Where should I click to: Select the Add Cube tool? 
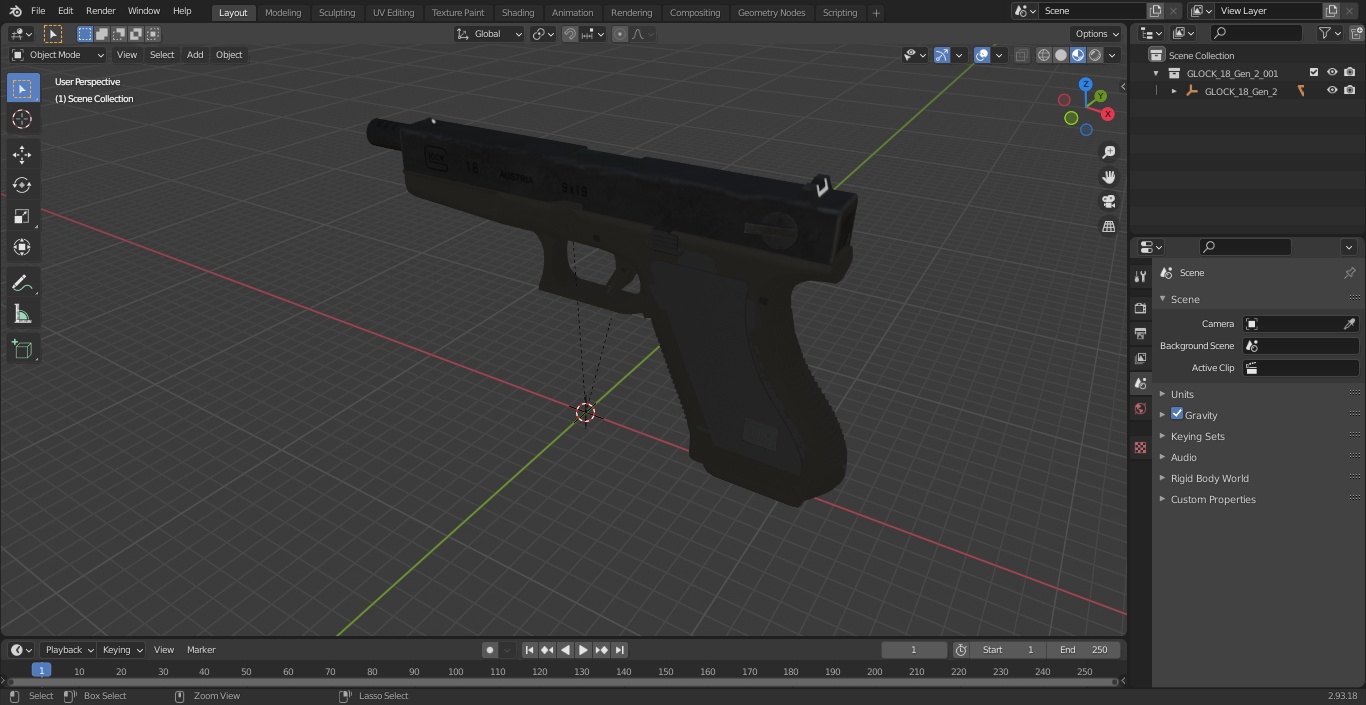click(x=22, y=349)
